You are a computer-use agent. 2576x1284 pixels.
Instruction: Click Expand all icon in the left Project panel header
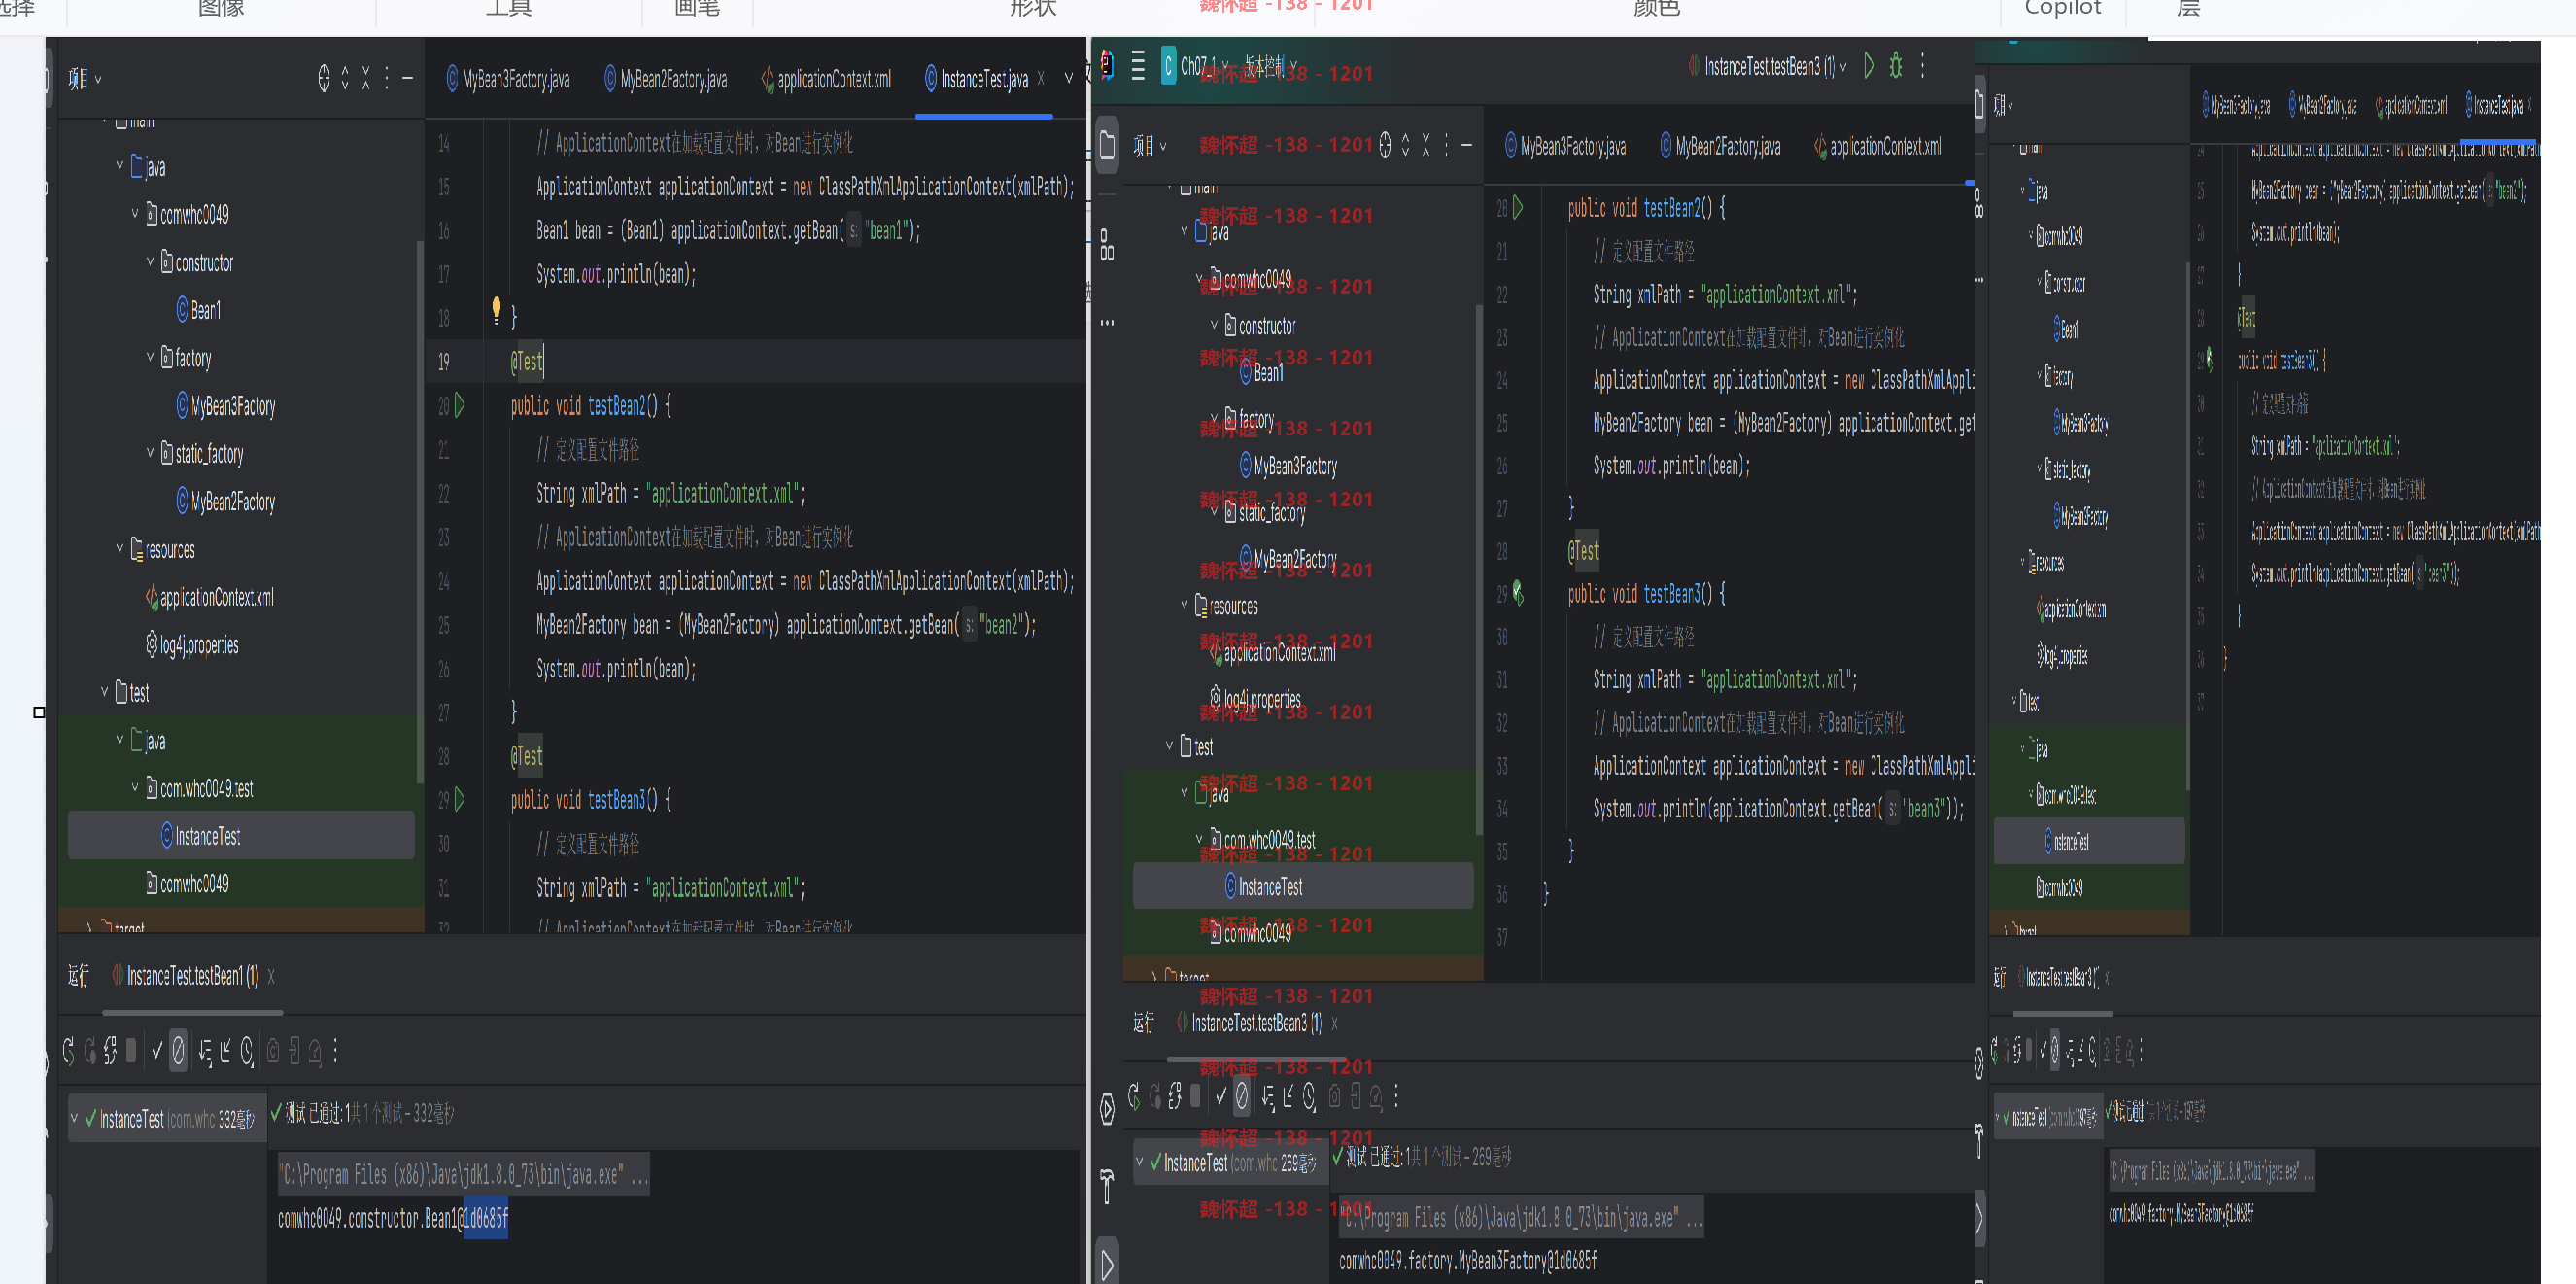[x=345, y=78]
